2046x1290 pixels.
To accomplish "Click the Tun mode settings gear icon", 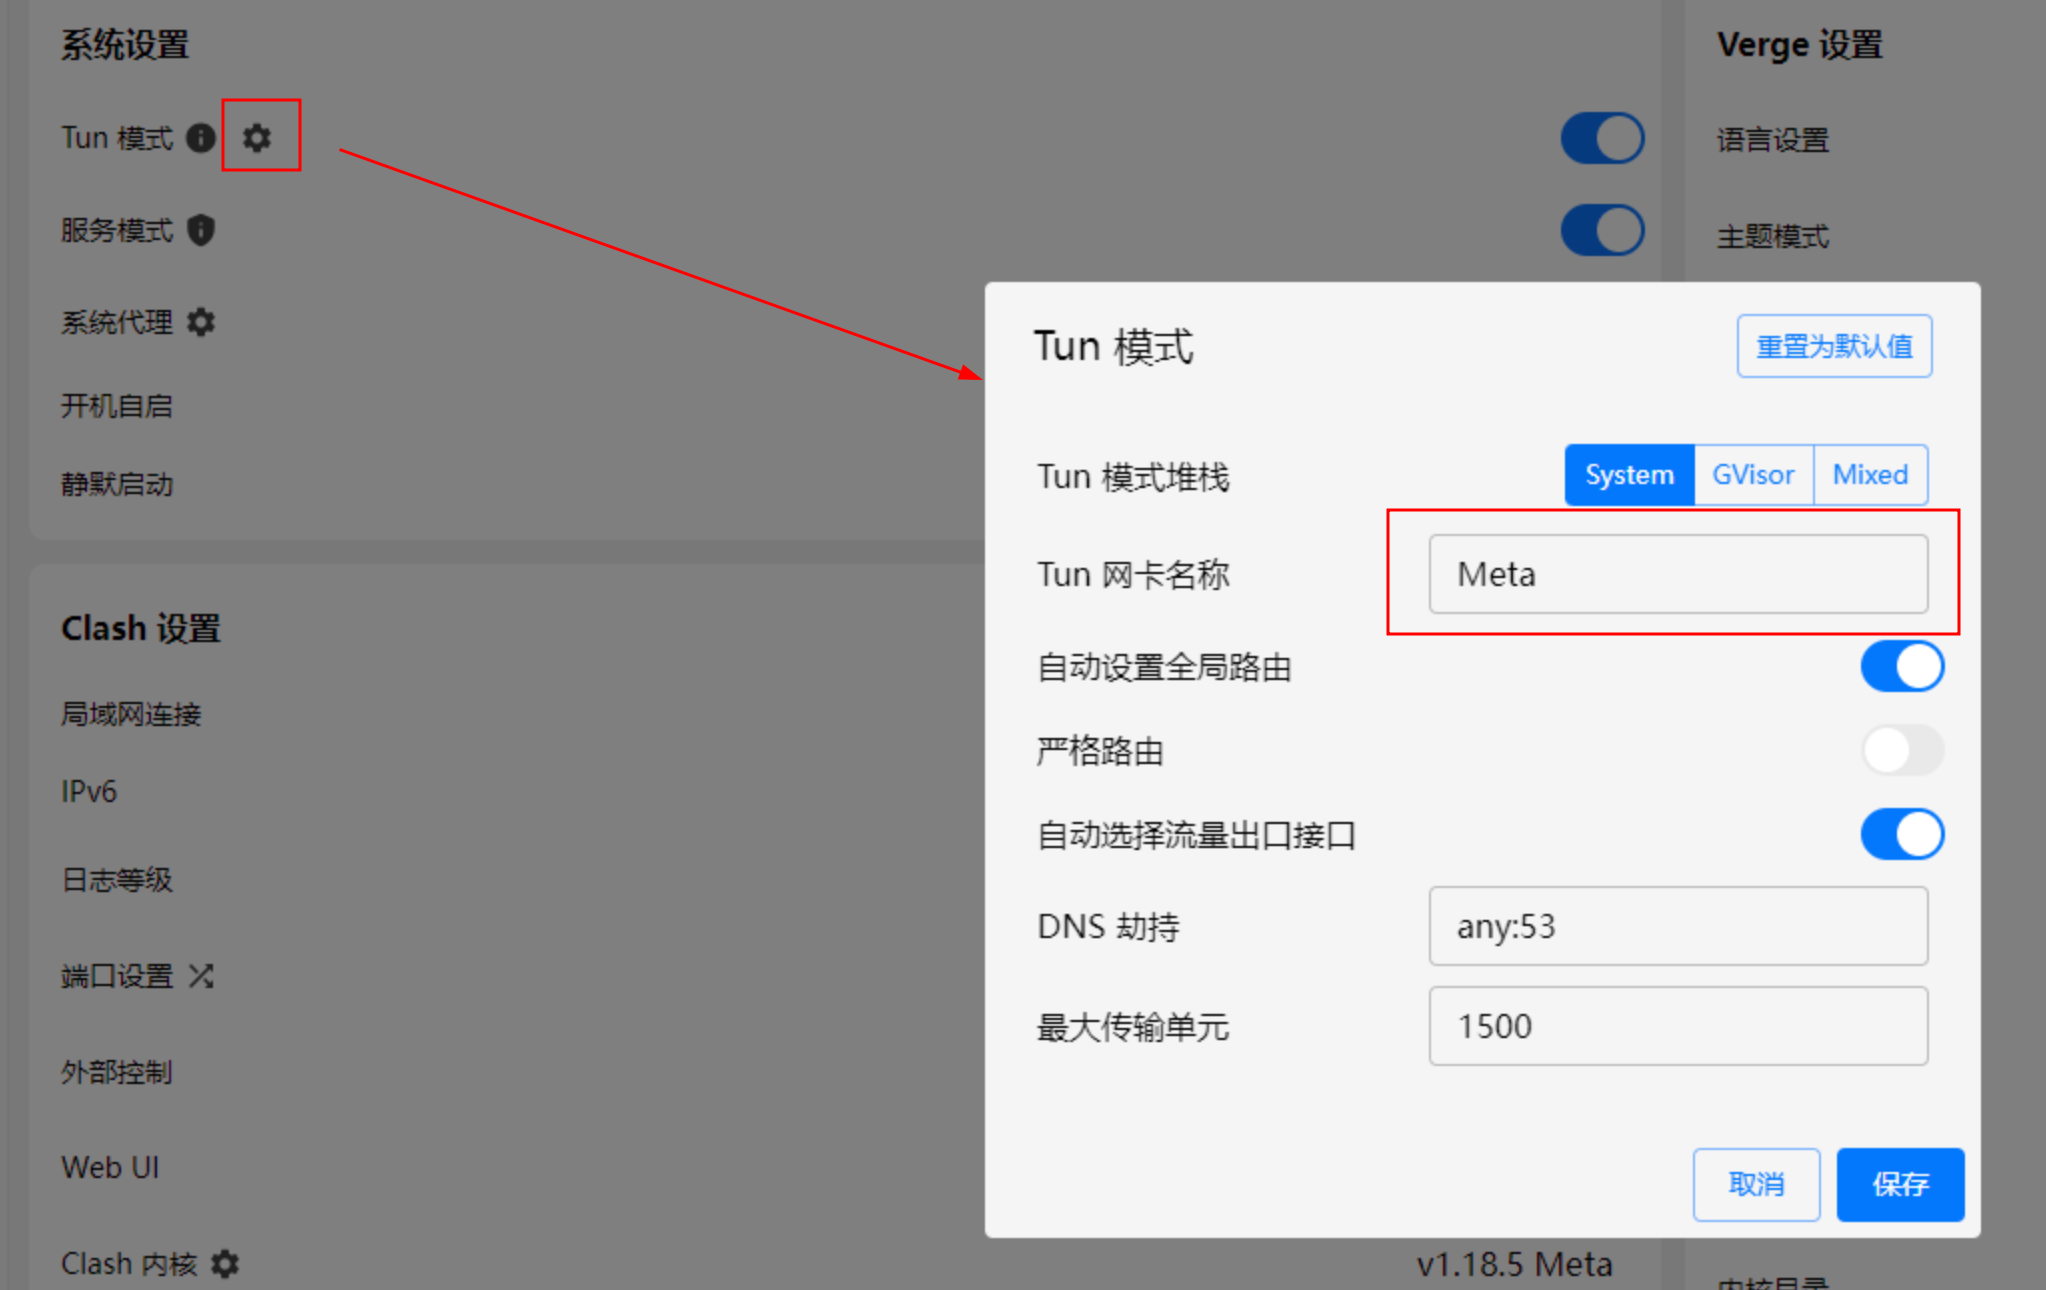I will coord(257,137).
